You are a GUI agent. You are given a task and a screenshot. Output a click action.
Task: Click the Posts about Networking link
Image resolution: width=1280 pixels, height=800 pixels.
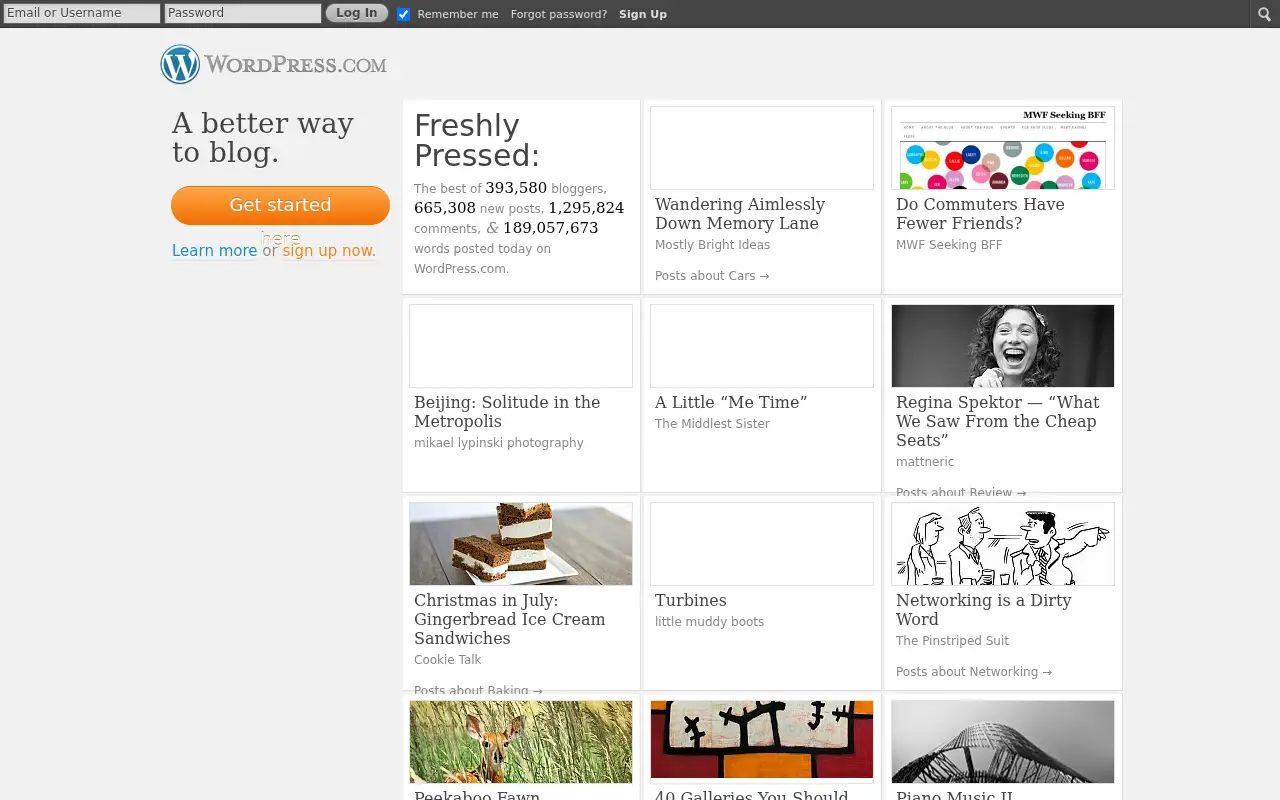[974, 672]
